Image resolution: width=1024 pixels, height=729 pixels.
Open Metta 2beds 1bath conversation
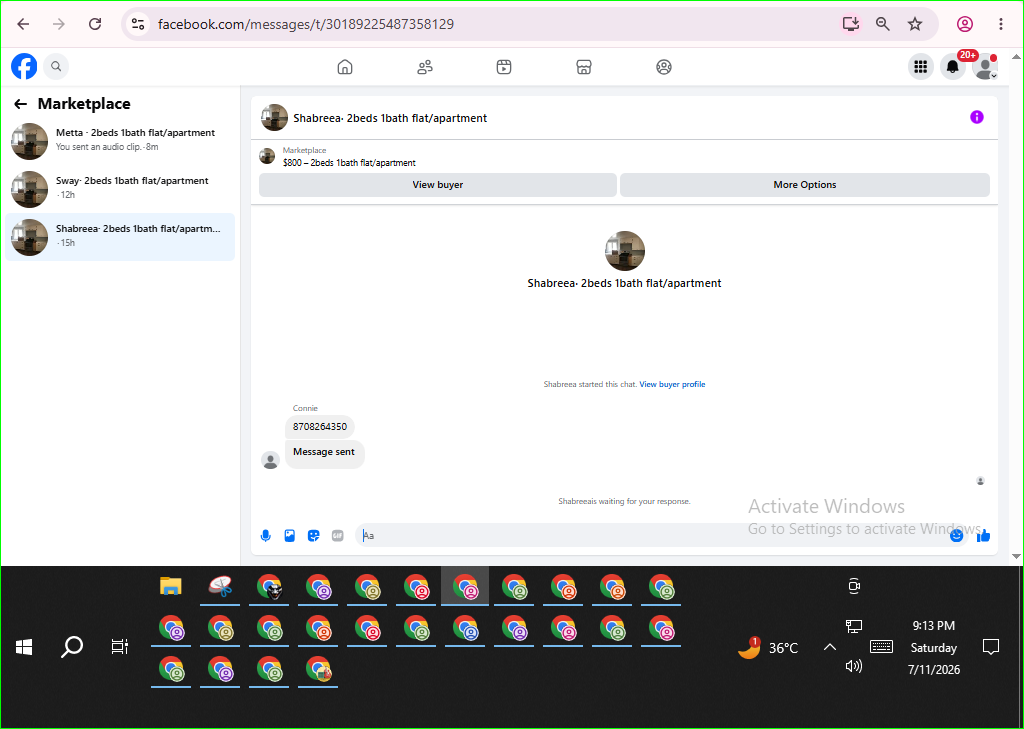pos(120,140)
